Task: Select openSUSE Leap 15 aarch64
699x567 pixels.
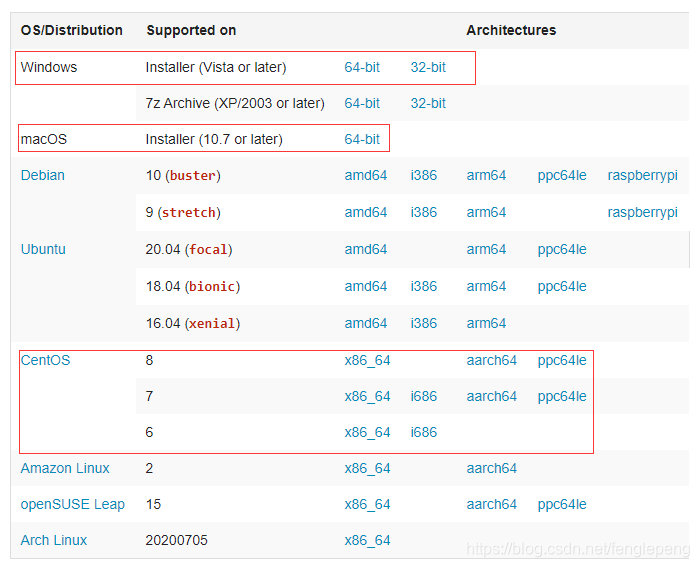Action: (x=491, y=505)
